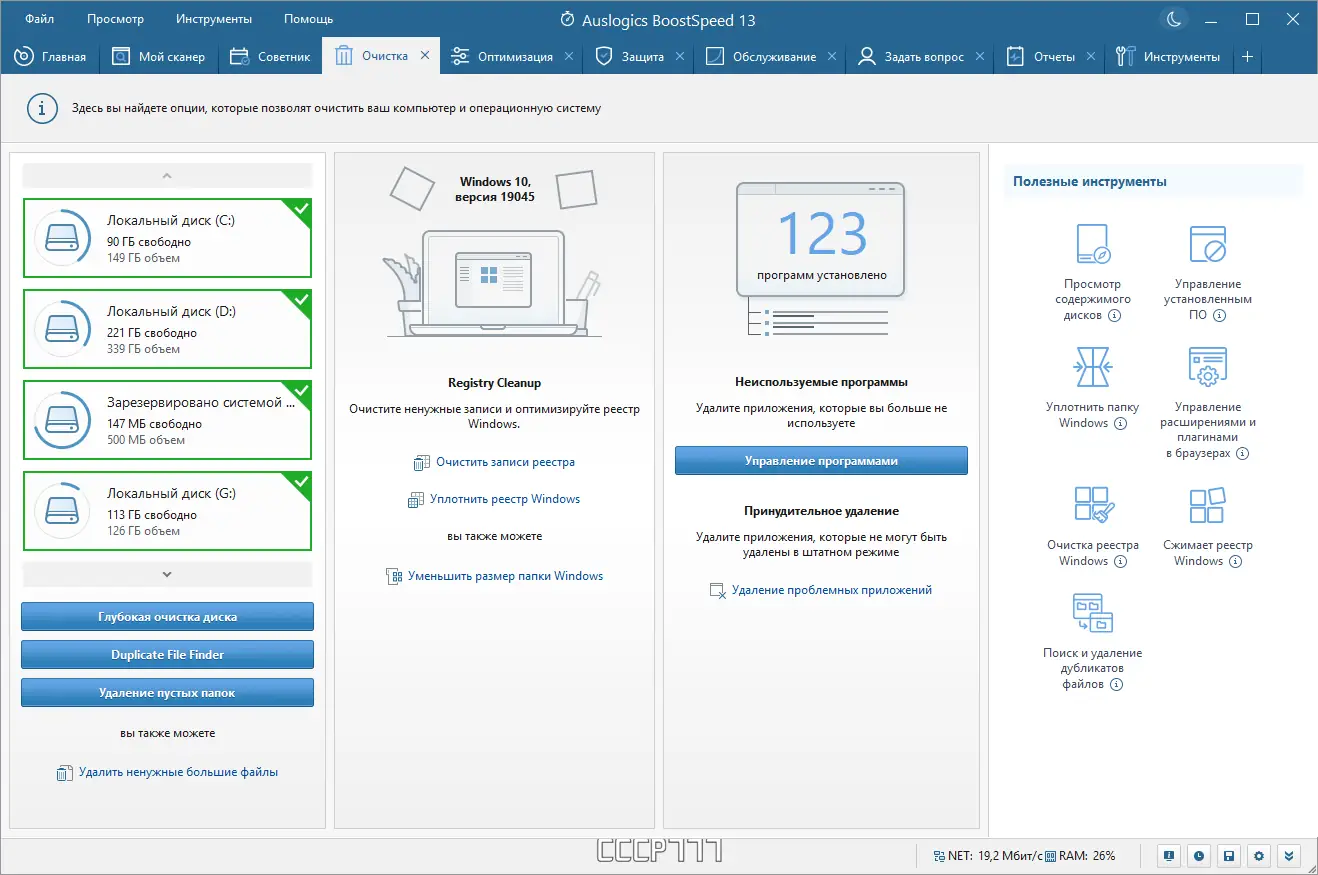Start the Очистка реестра Windows tool
Image resolution: width=1318 pixels, height=875 pixels.
click(x=1093, y=504)
